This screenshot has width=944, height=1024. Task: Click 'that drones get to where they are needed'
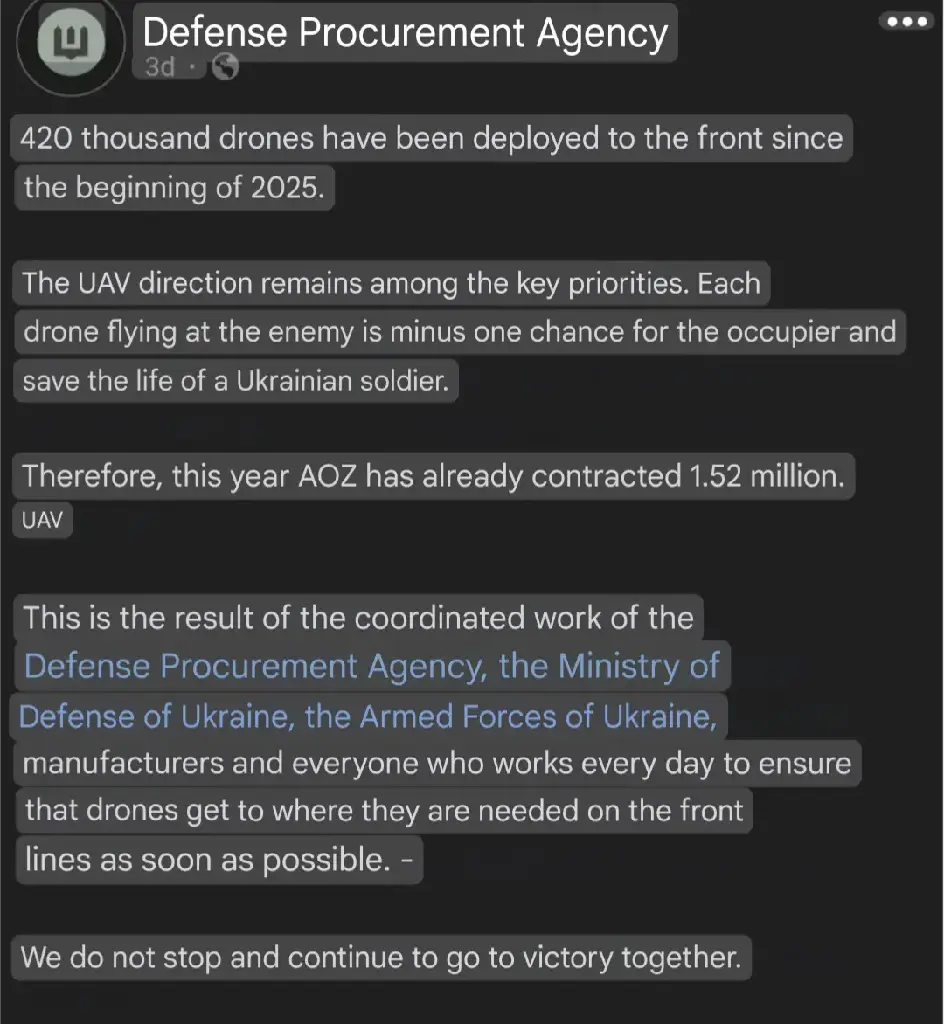pos(384,810)
